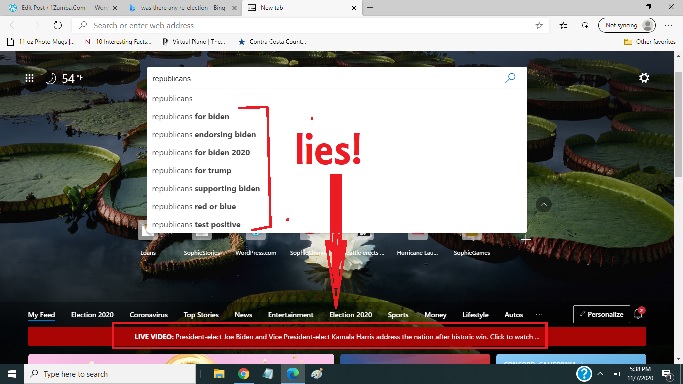Open the Other favorites folder
Screen dimensions: 683x384
[649, 42]
